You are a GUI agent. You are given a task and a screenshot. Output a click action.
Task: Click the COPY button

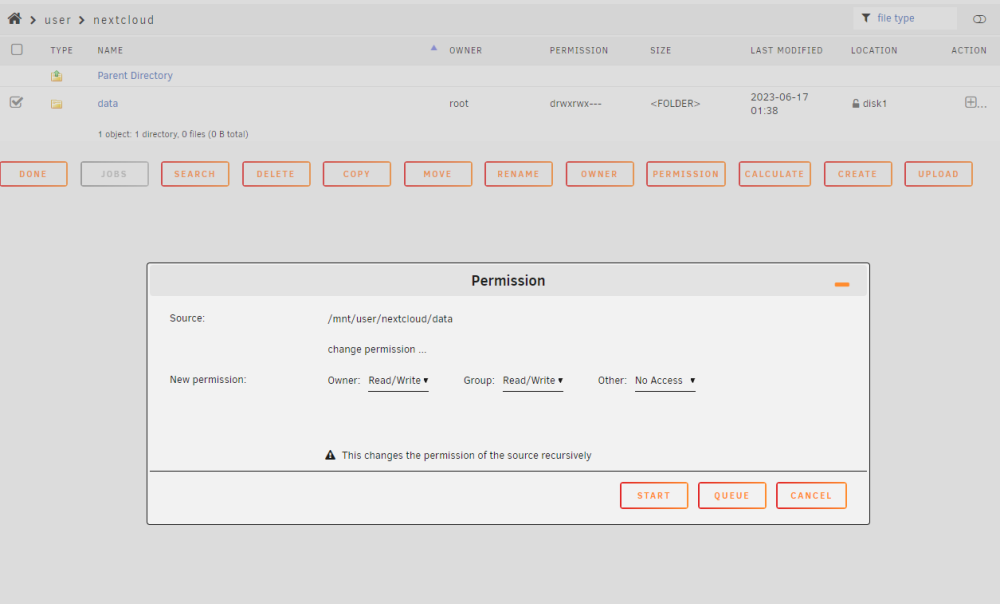[x=357, y=173]
